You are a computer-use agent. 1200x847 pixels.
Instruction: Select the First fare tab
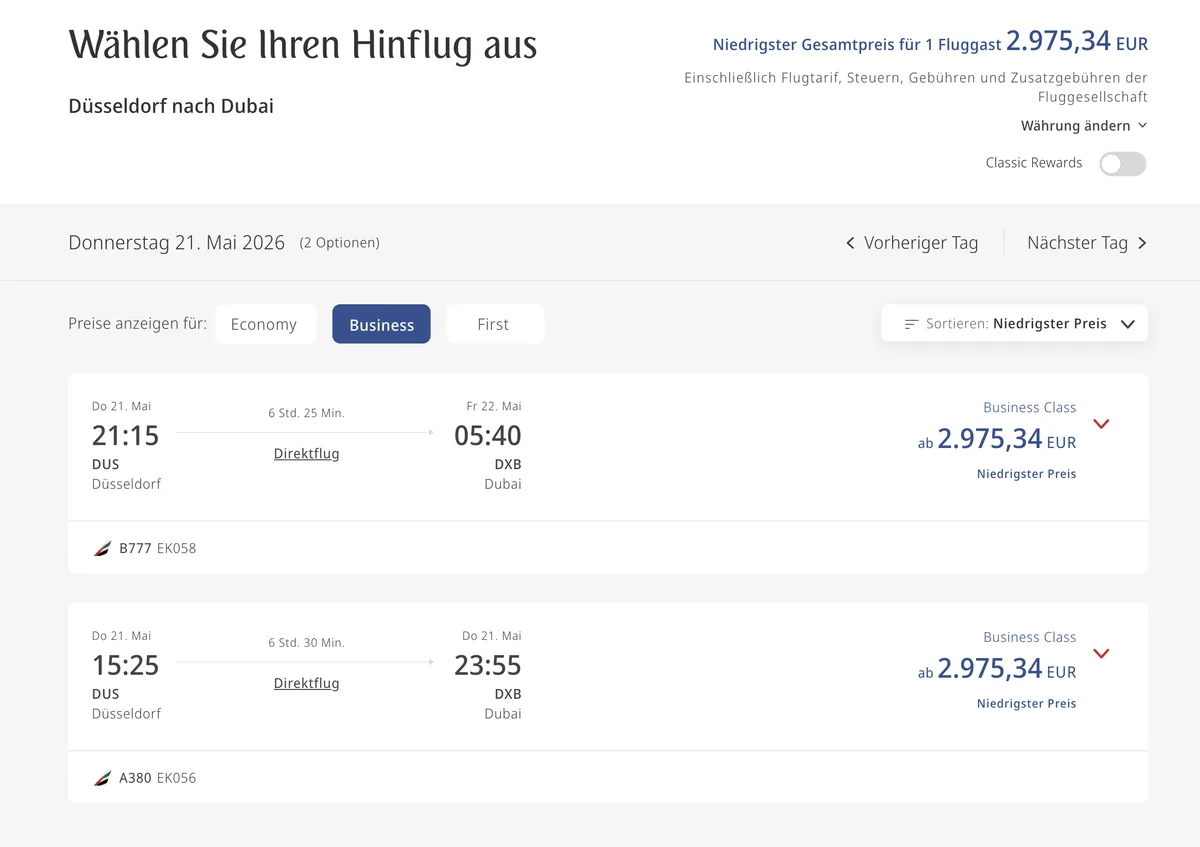494,324
